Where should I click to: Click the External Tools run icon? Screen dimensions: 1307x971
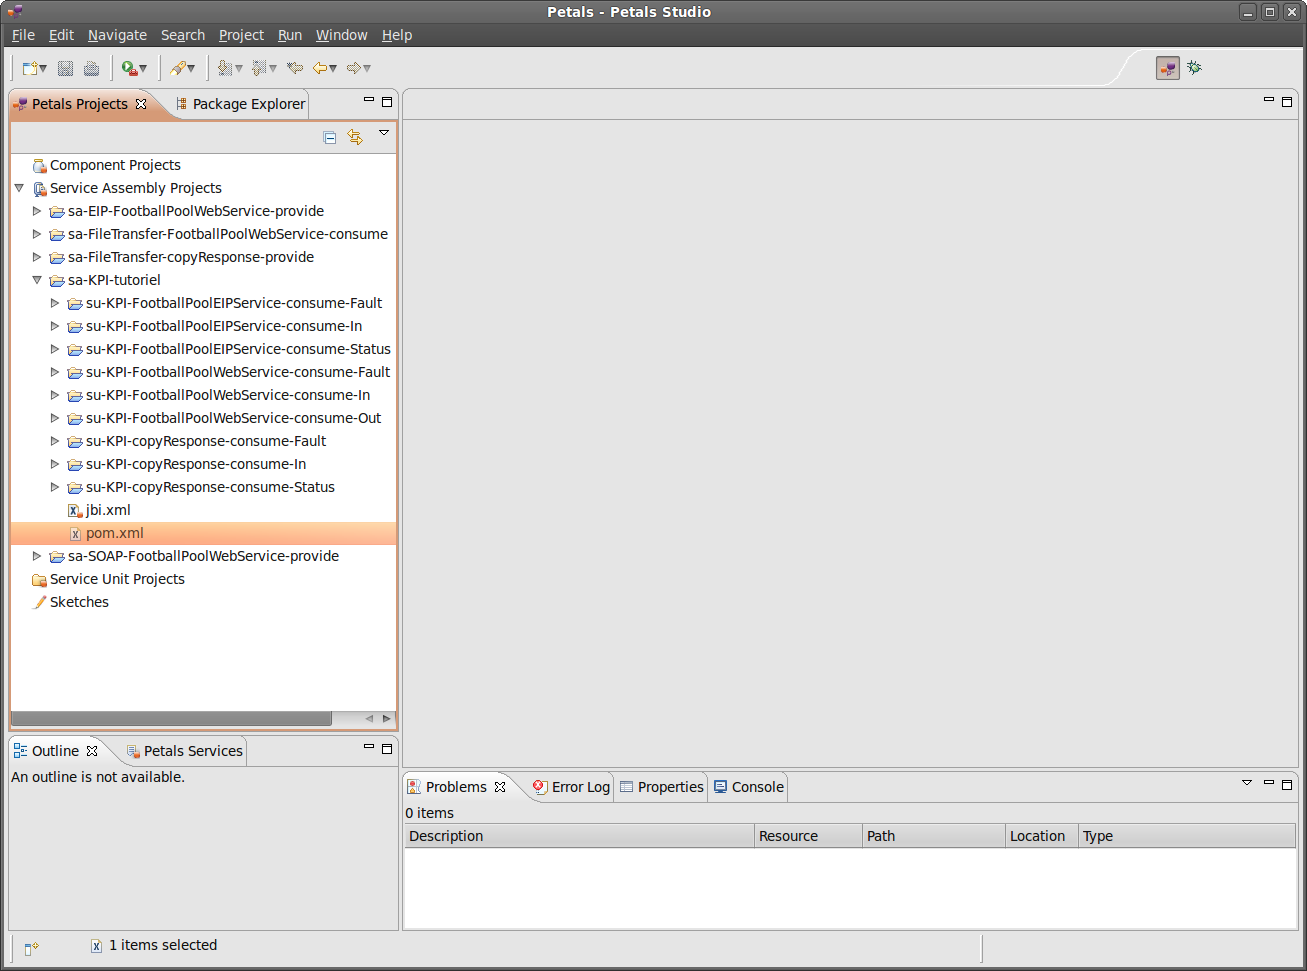tap(129, 68)
